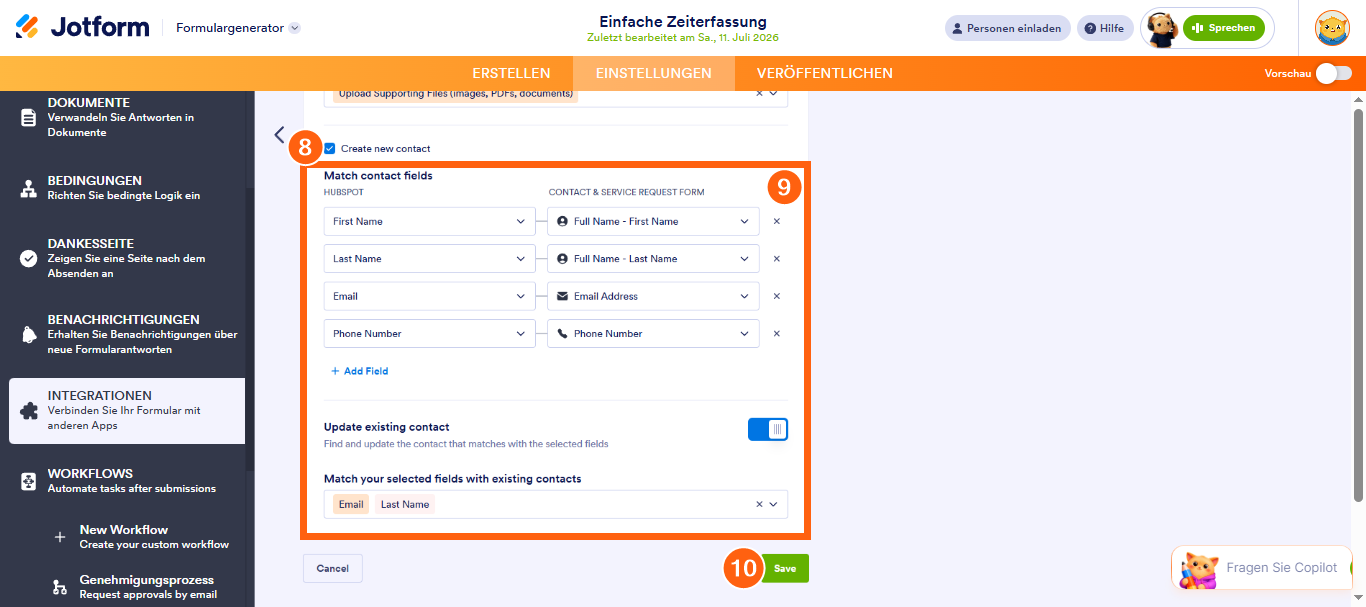1366x607 pixels.
Task: Open BENACHRICHTIGUNGEN settings section
Action: pyautogui.click(x=127, y=334)
